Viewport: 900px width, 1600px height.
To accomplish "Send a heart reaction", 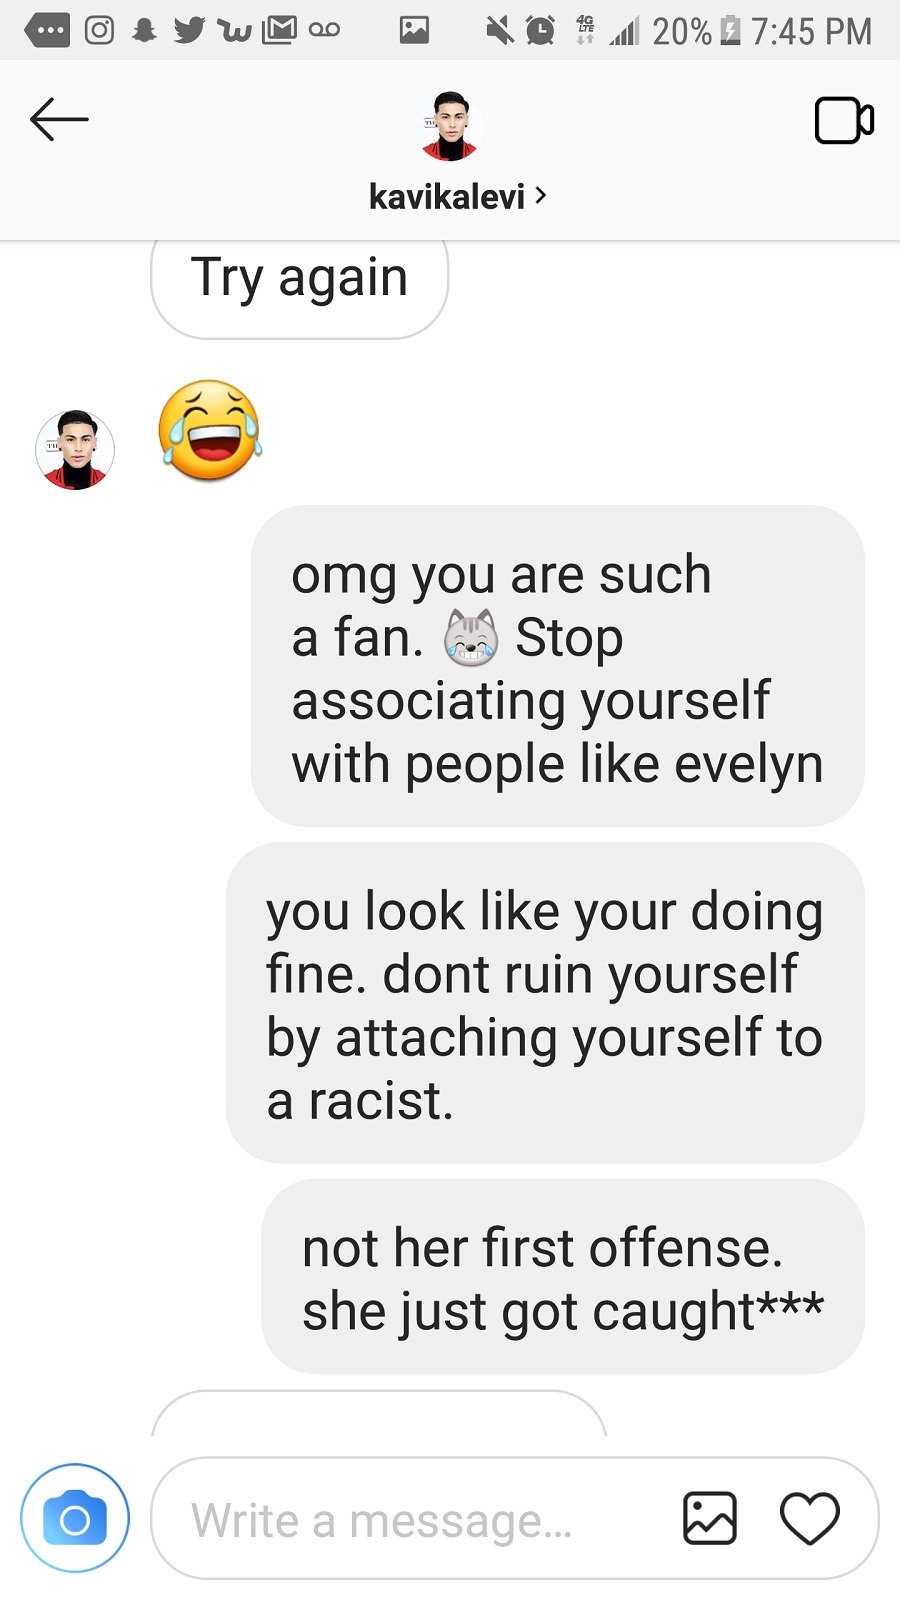I will [809, 1518].
